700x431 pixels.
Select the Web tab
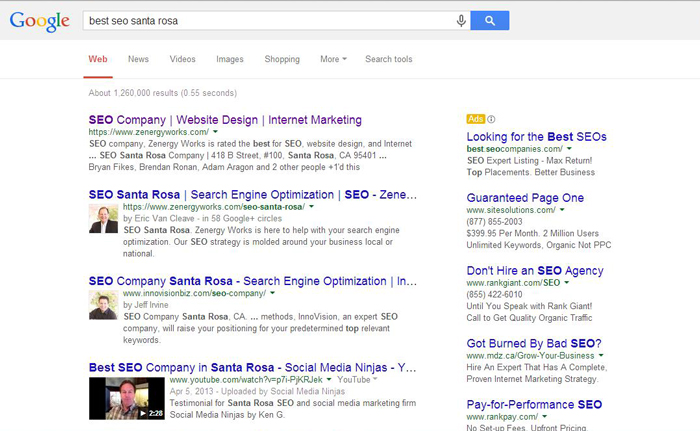[98, 59]
